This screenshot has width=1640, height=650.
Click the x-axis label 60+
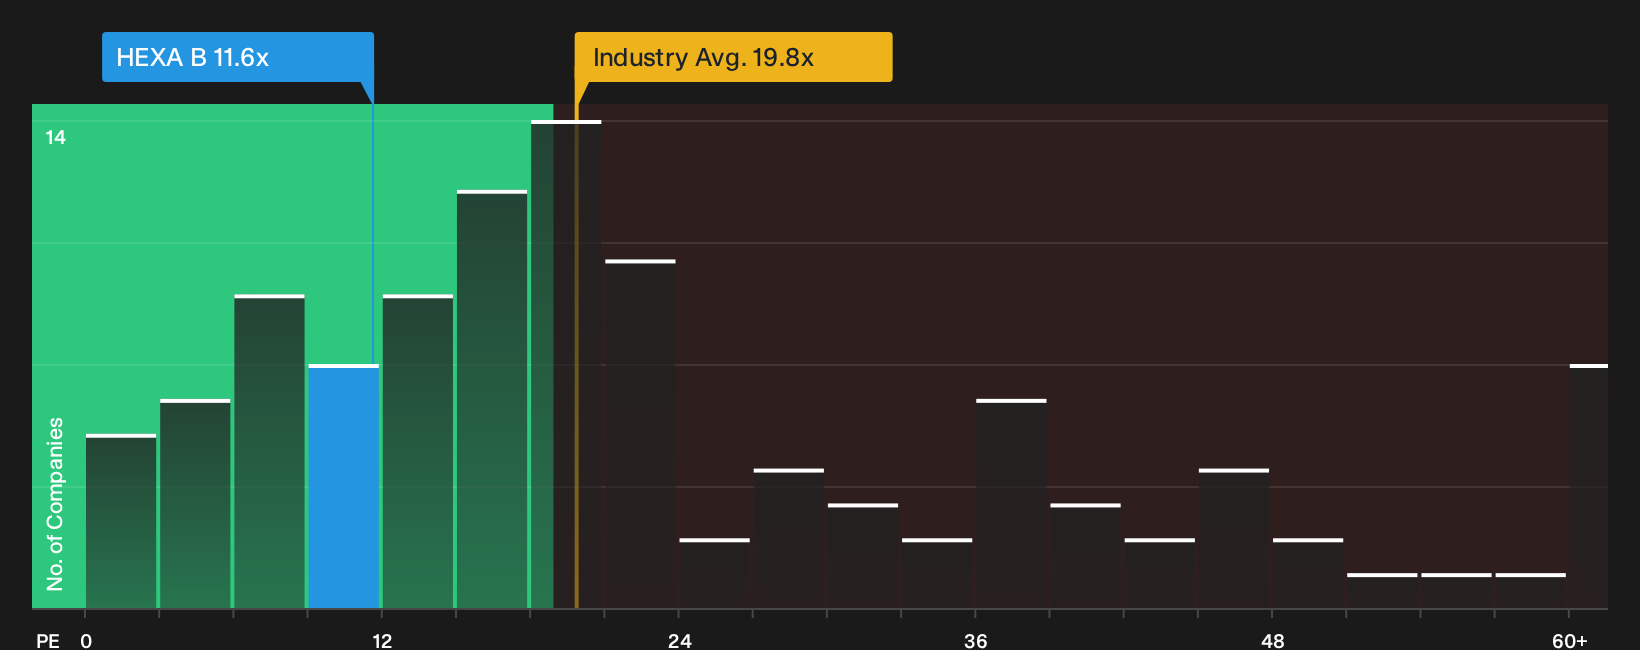click(1570, 640)
